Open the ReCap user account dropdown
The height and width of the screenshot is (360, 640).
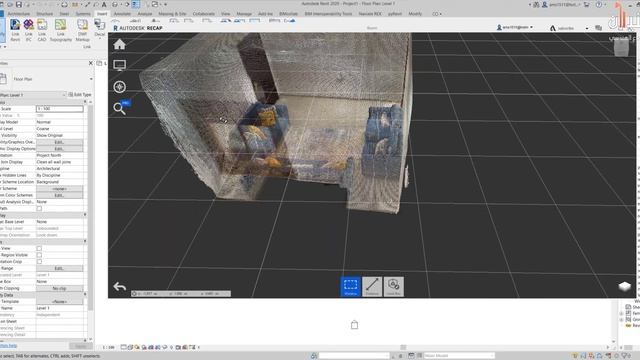click(x=531, y=27)
